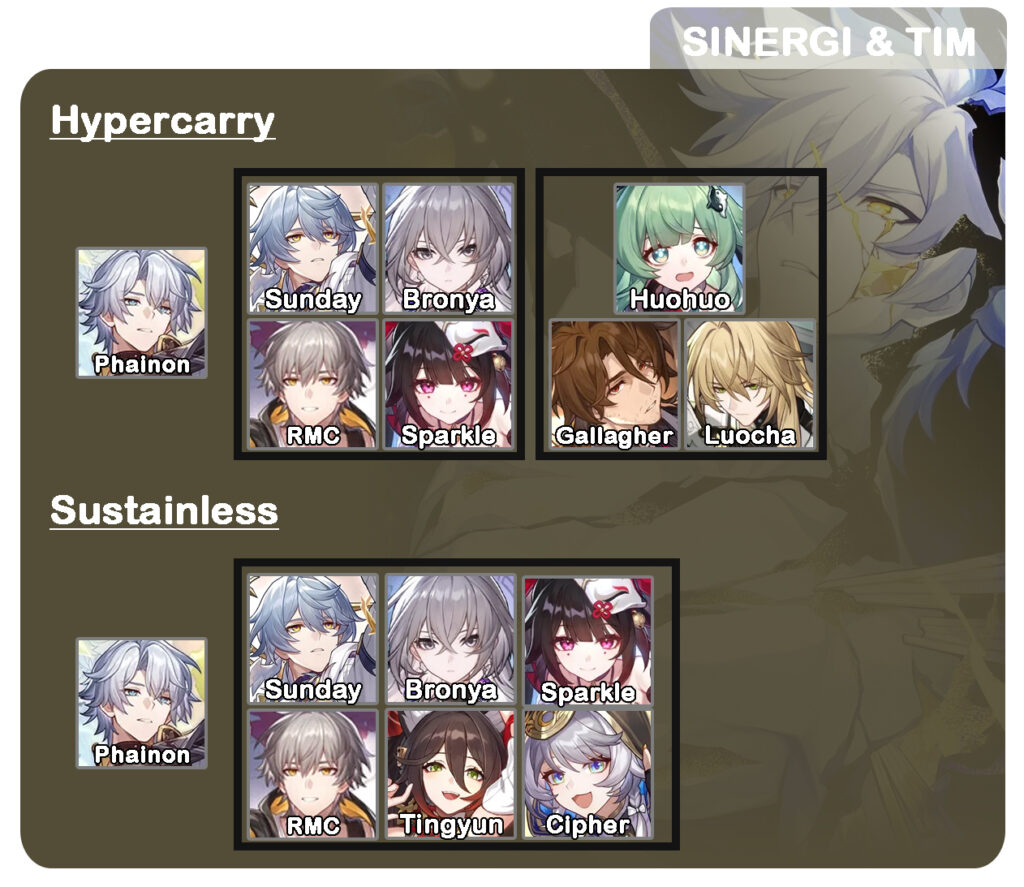Click the Bronya portrait under Hypercarry
The image size is (1024, 887).
pos(449,249)
